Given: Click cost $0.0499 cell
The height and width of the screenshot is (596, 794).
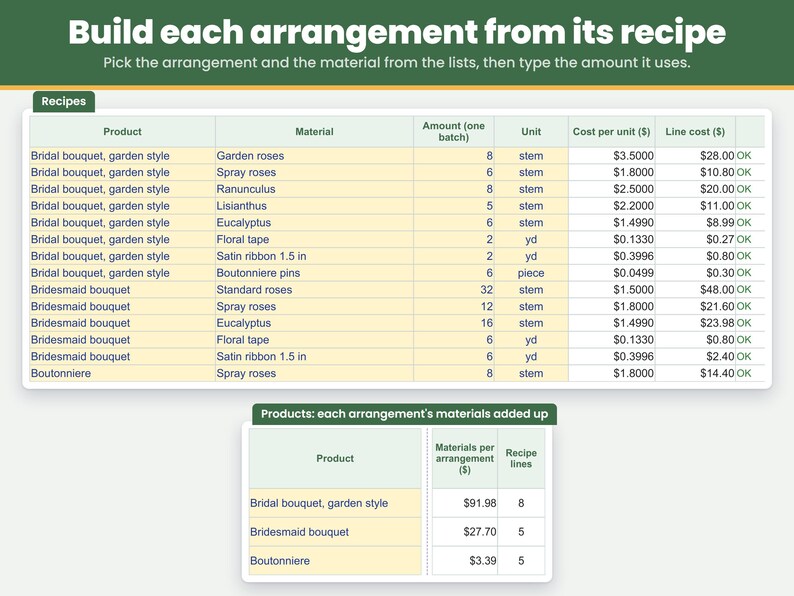Looking at the screenshot, I should [612, 273].
